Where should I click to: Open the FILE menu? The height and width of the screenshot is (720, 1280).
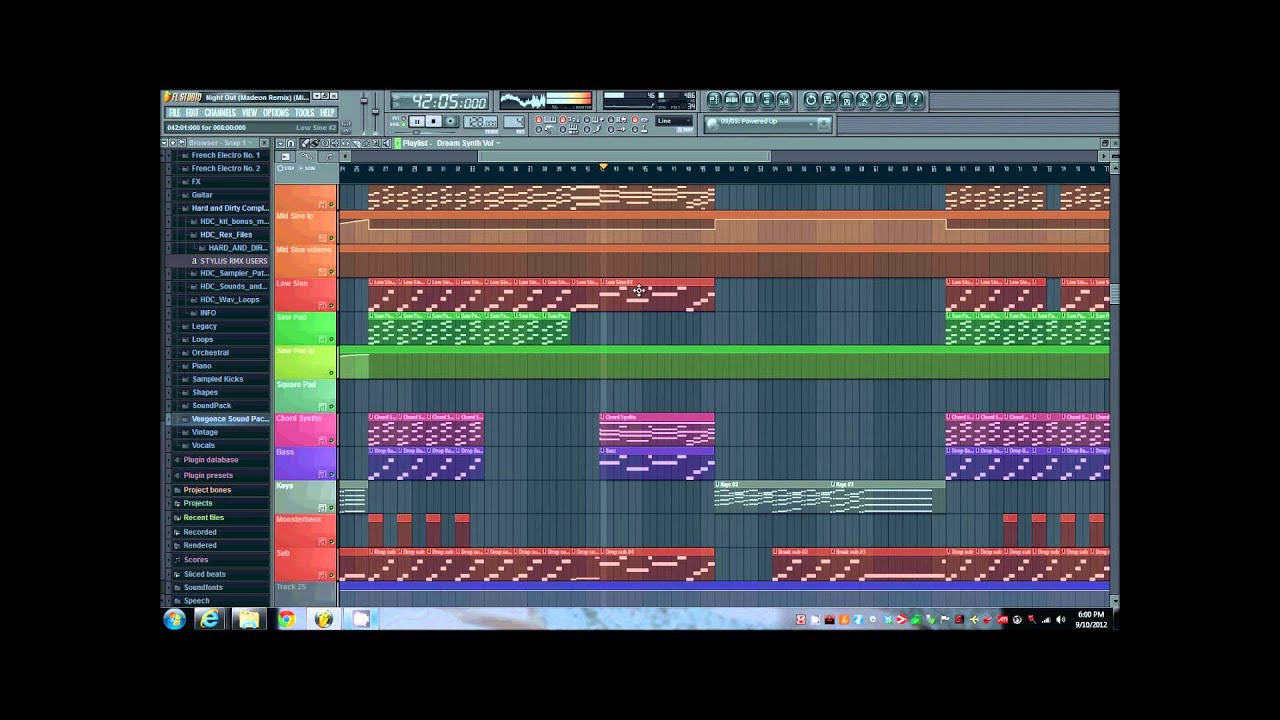[x=174, y=113]
